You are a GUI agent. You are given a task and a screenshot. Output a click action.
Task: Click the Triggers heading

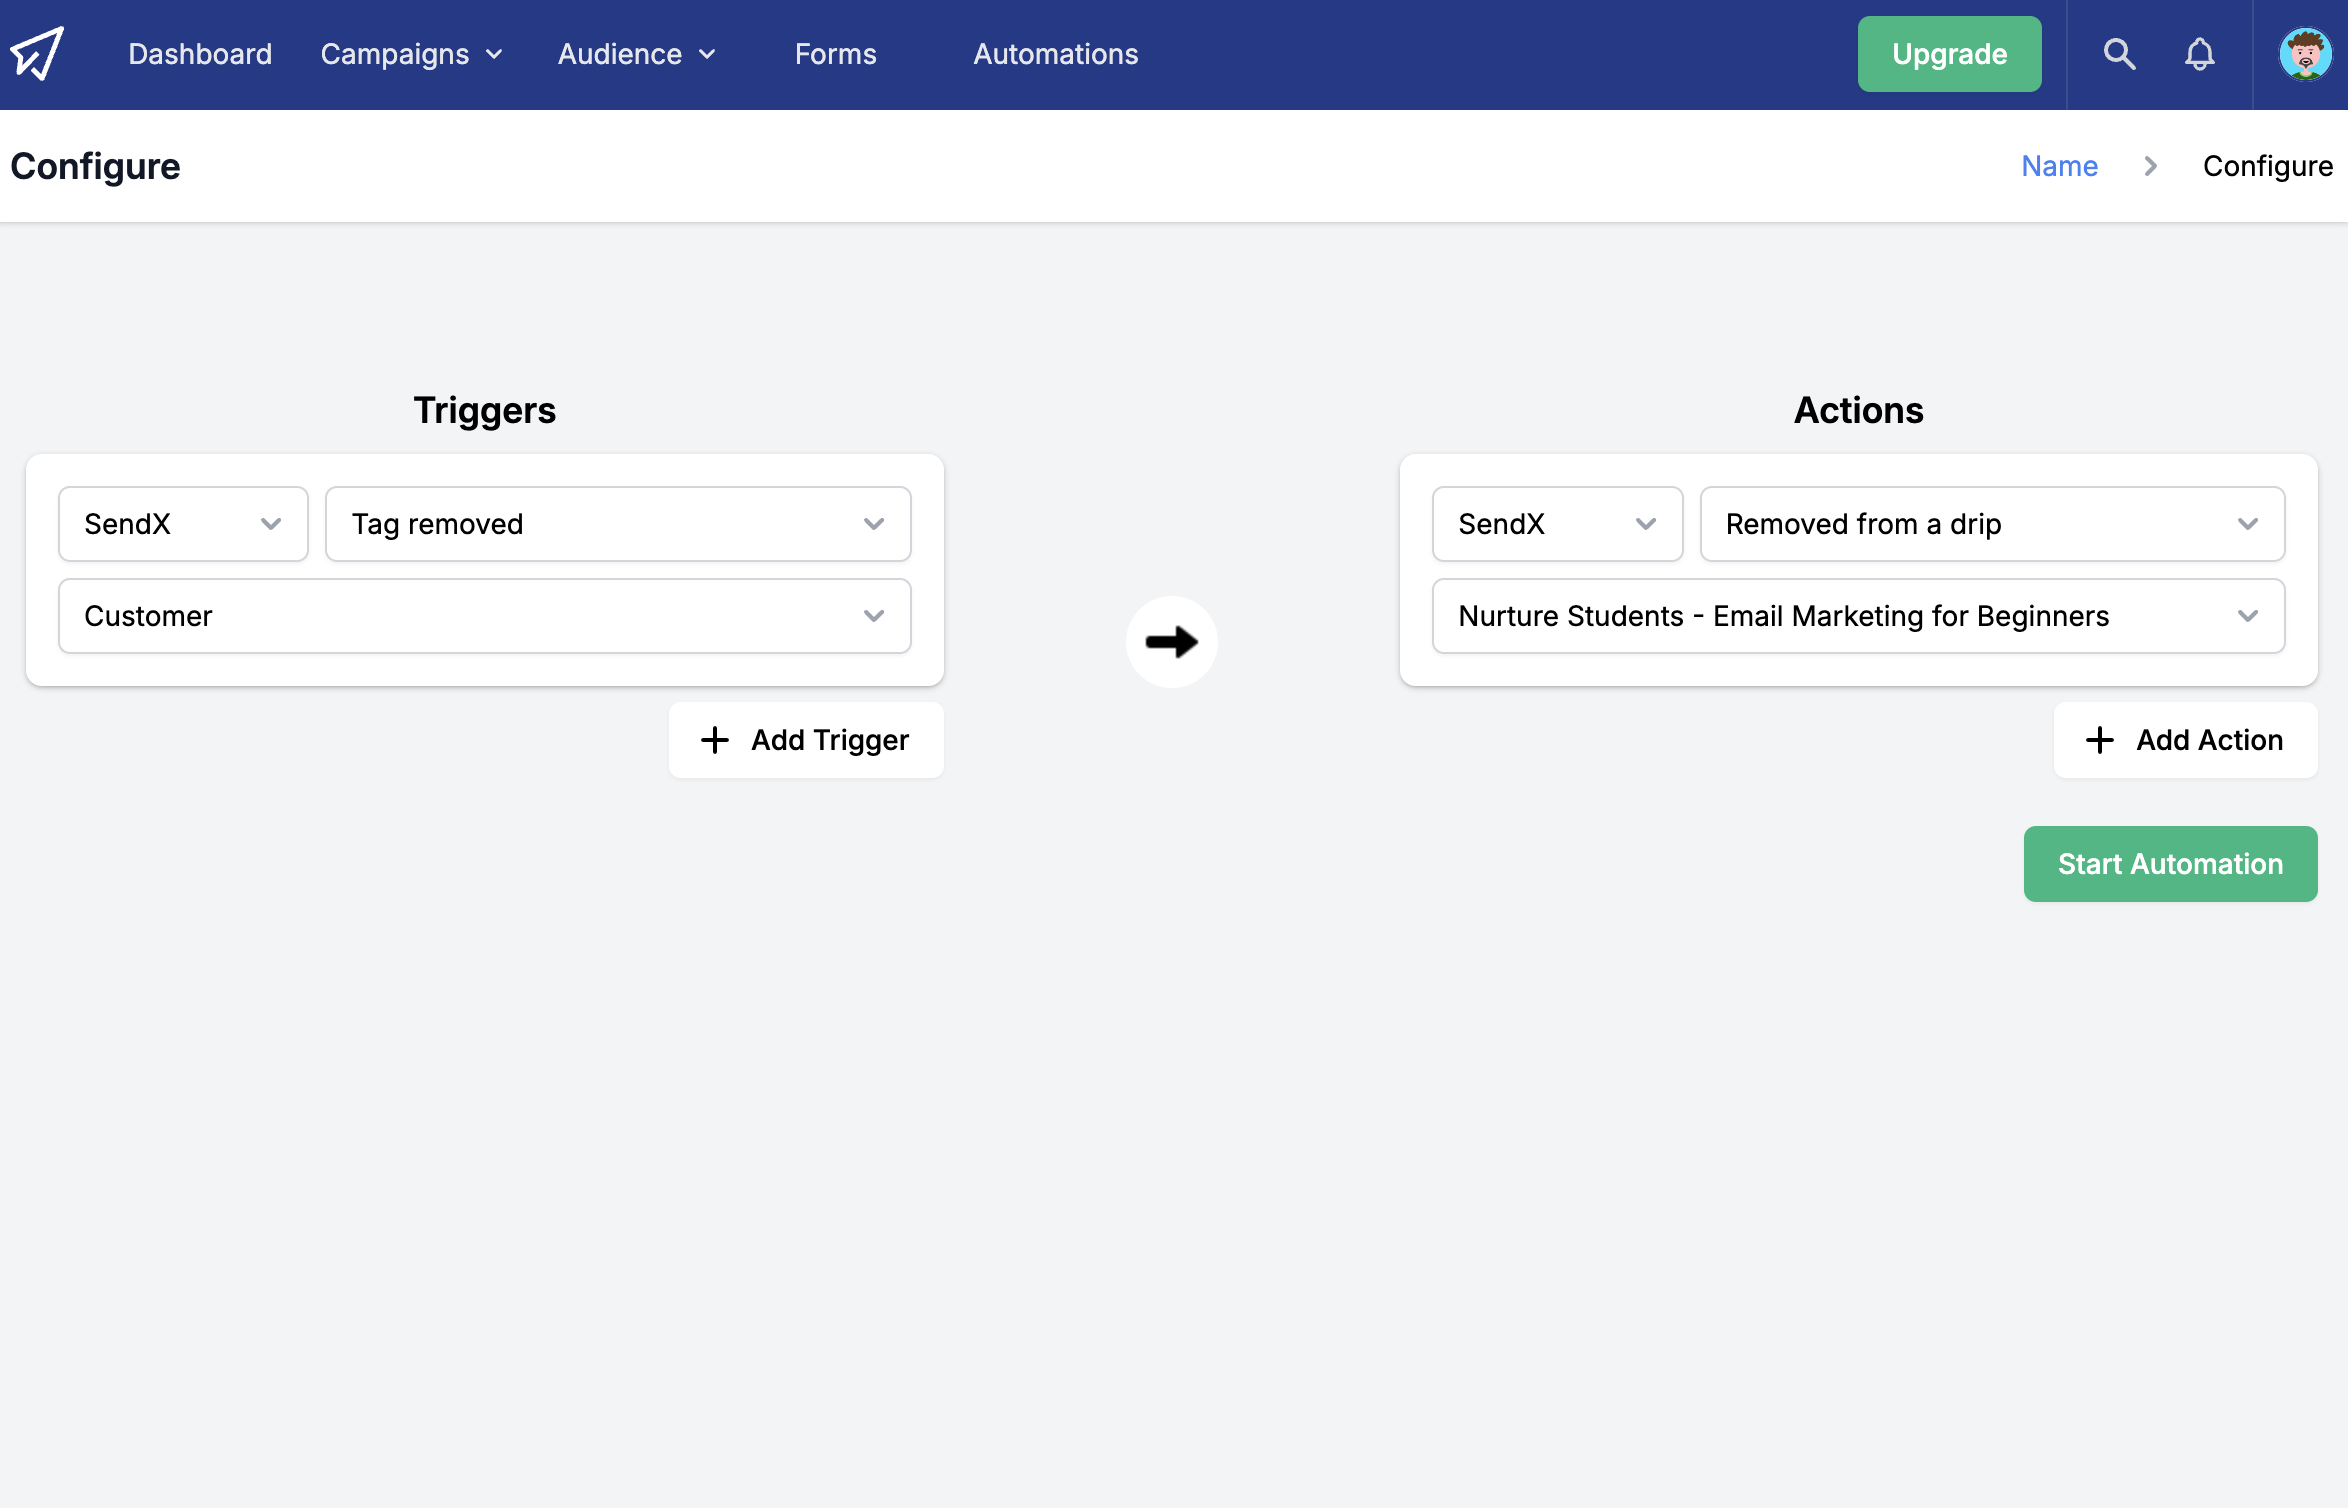tap(484, 410)
